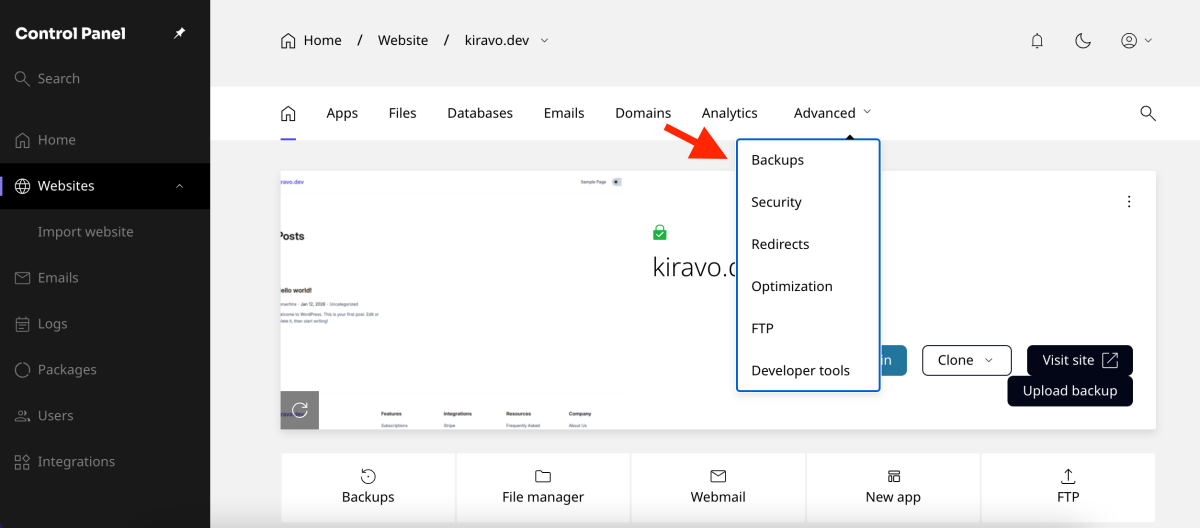The height and width of the screenshot is (528, 1200).
Task: Open the user account menu
Action: pyautogui.click(x=1136, y=41)
